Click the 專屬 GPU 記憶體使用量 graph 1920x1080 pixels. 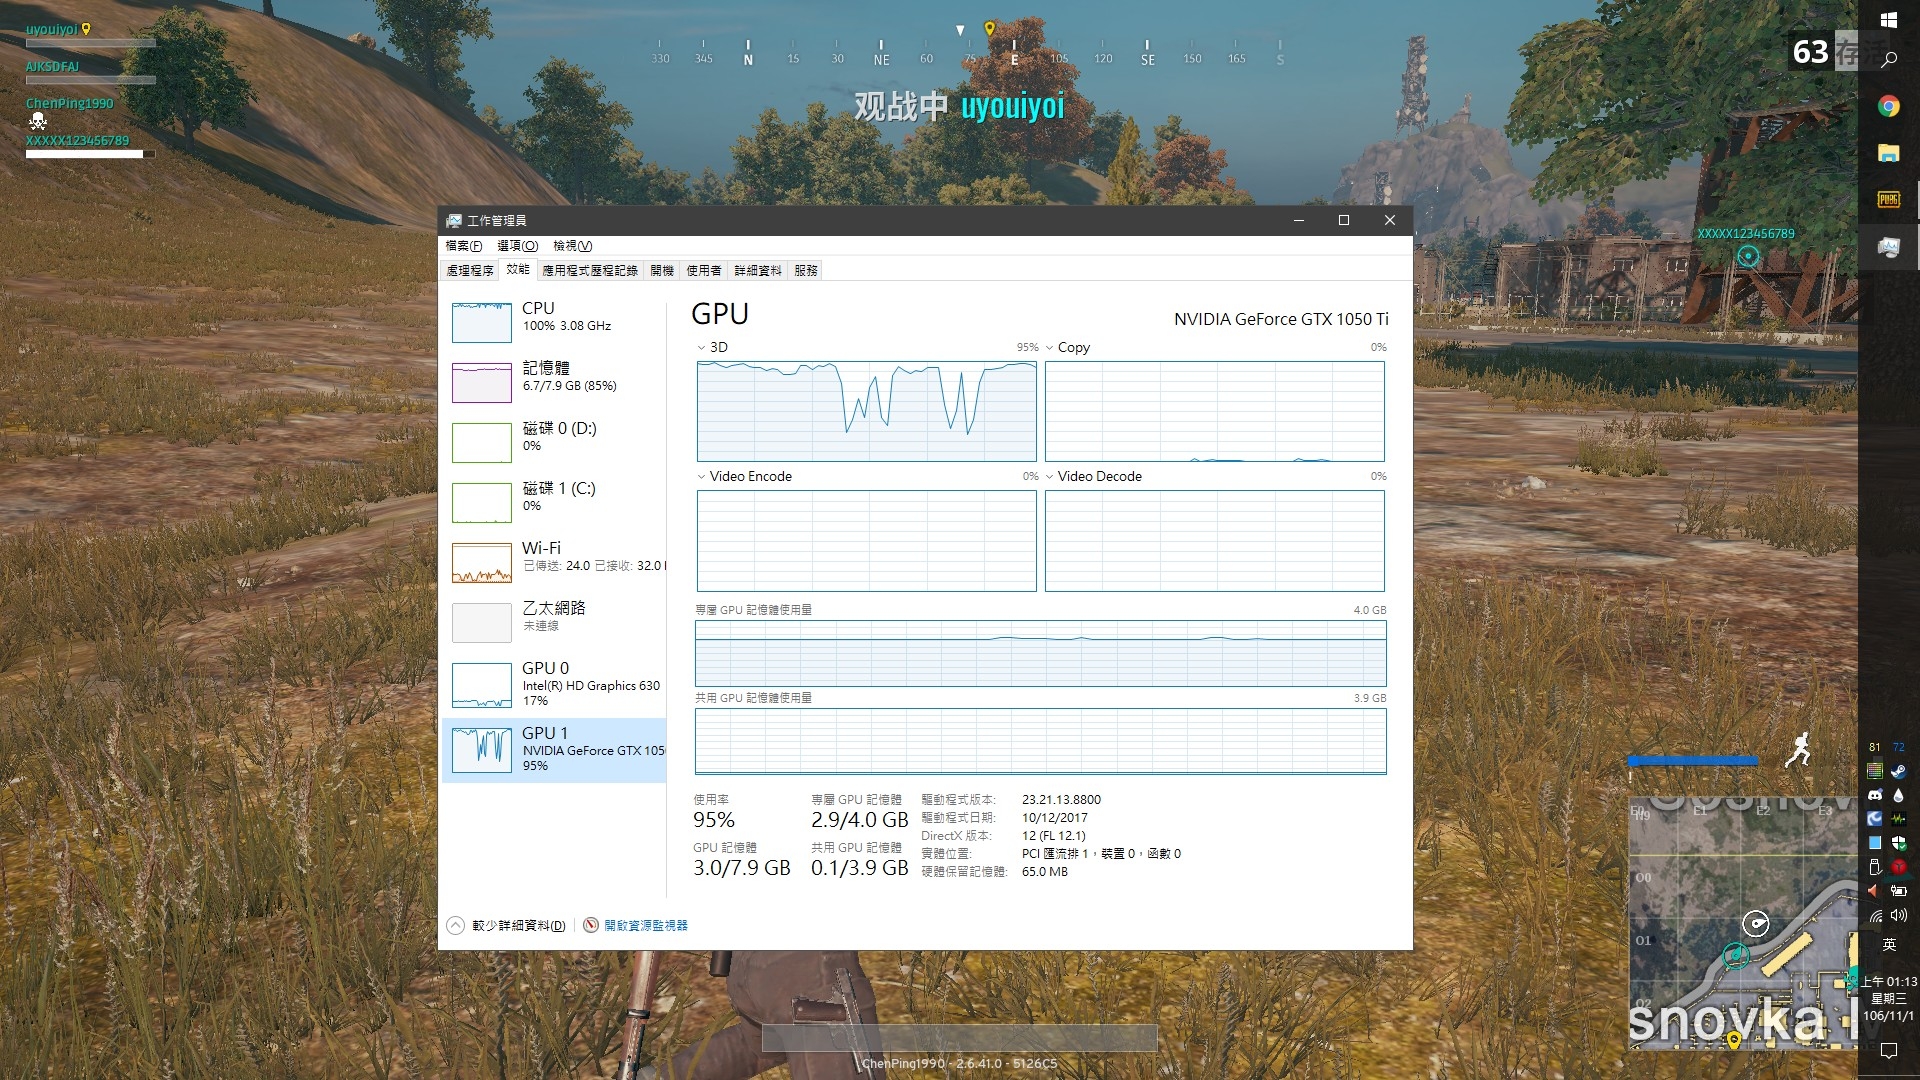[x=1040, y=653]
